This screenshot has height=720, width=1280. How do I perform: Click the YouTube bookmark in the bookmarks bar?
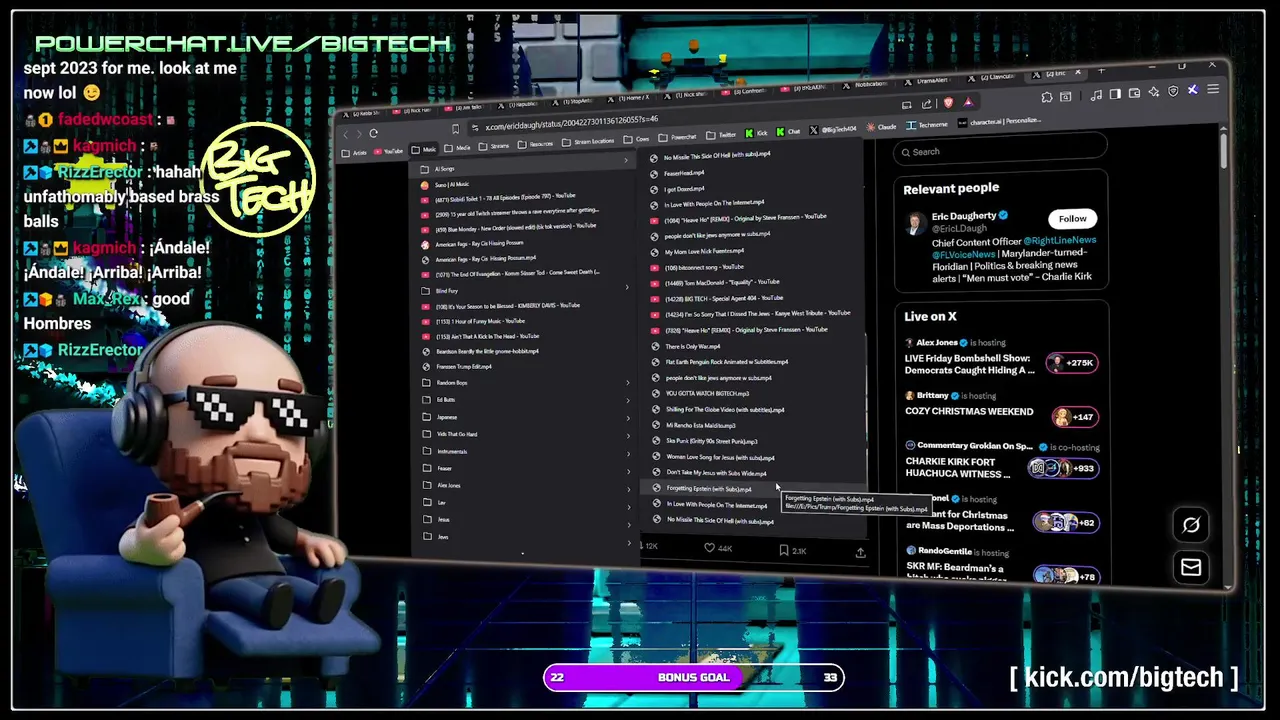click(x=388, y=152)
